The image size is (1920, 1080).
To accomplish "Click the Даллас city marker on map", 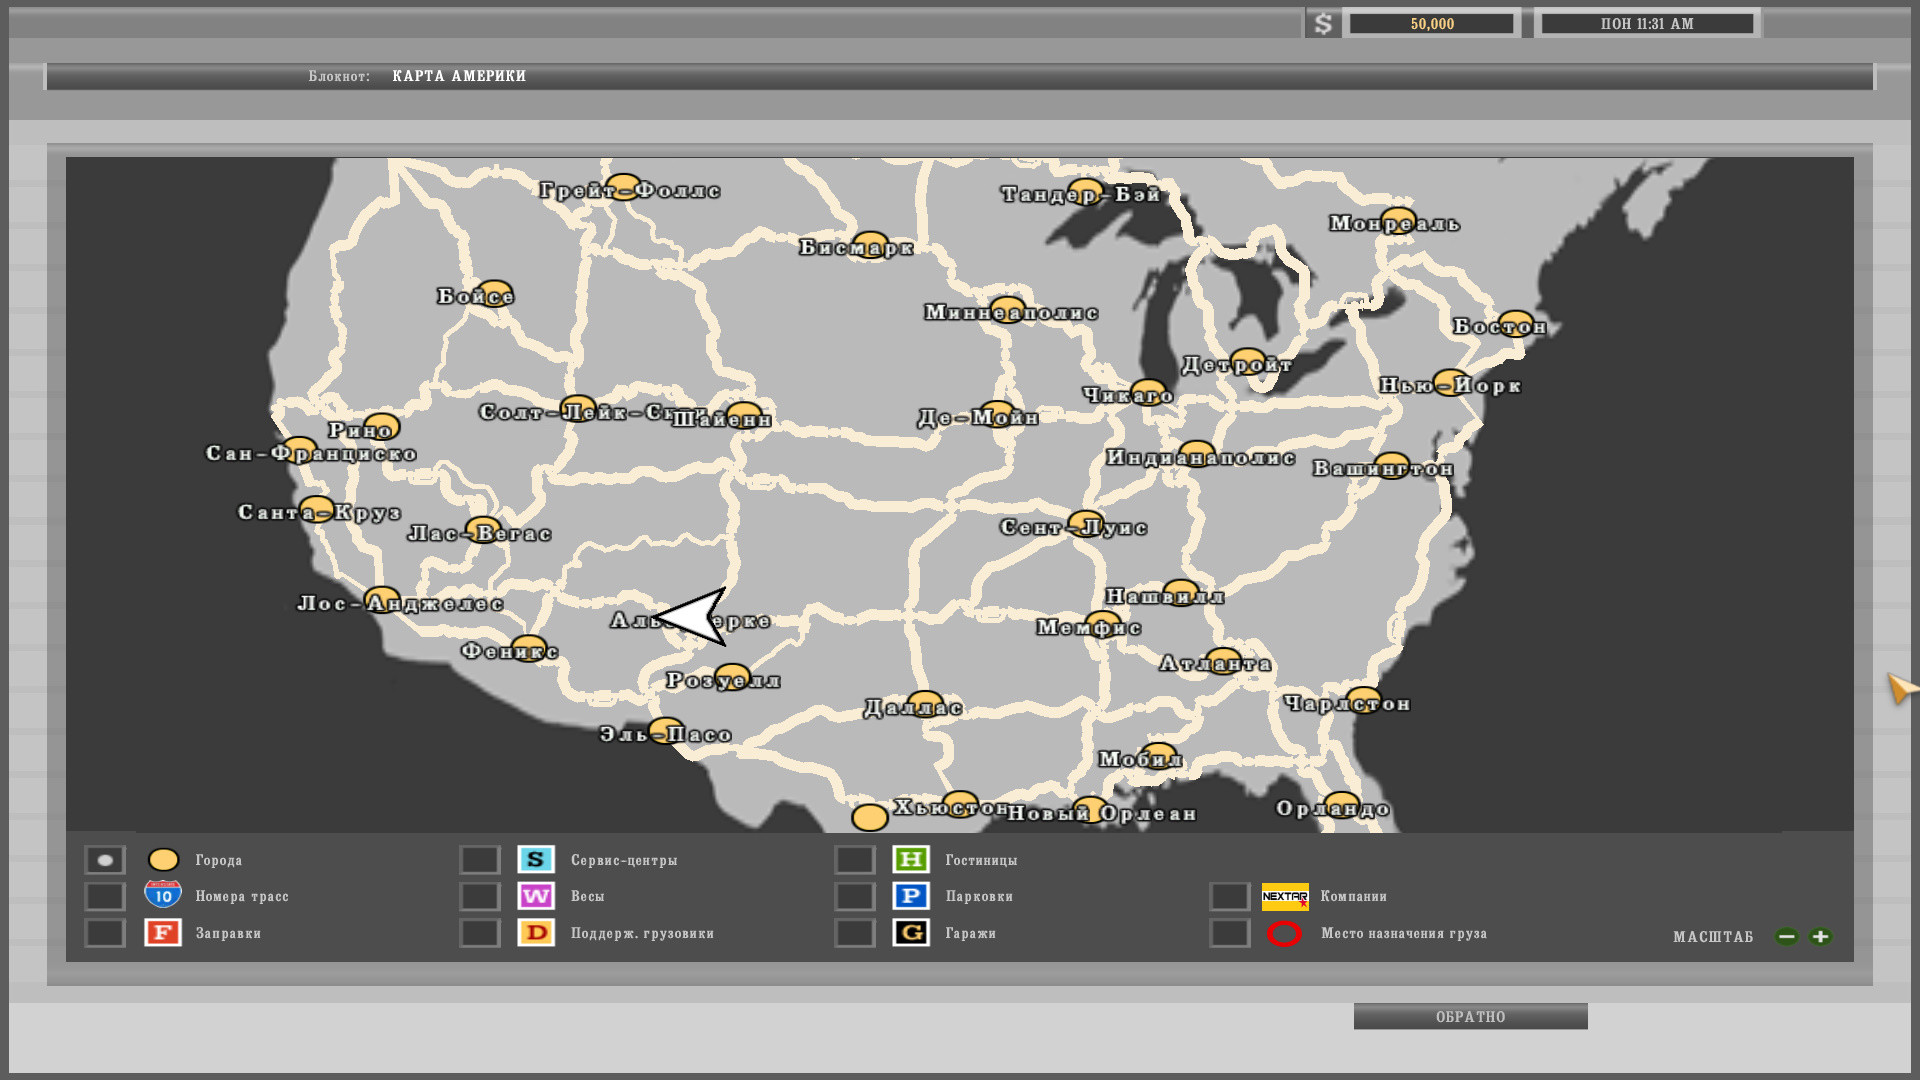I will pos(925,704).
